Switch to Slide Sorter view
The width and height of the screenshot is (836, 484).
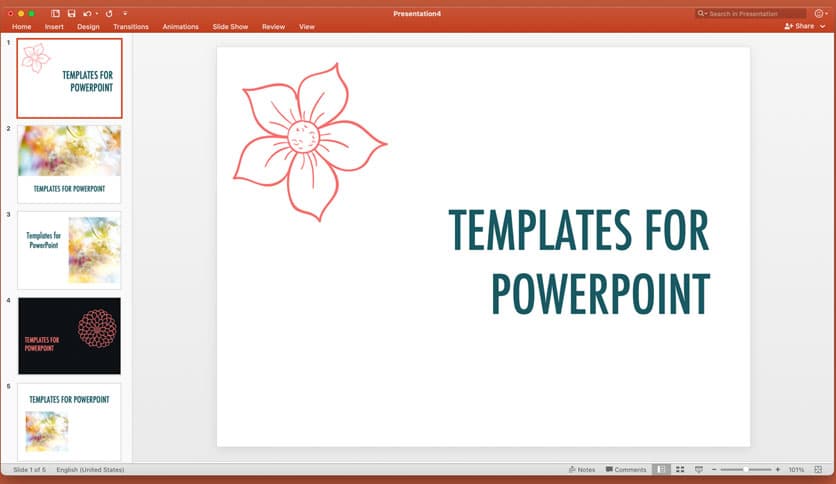680,470
